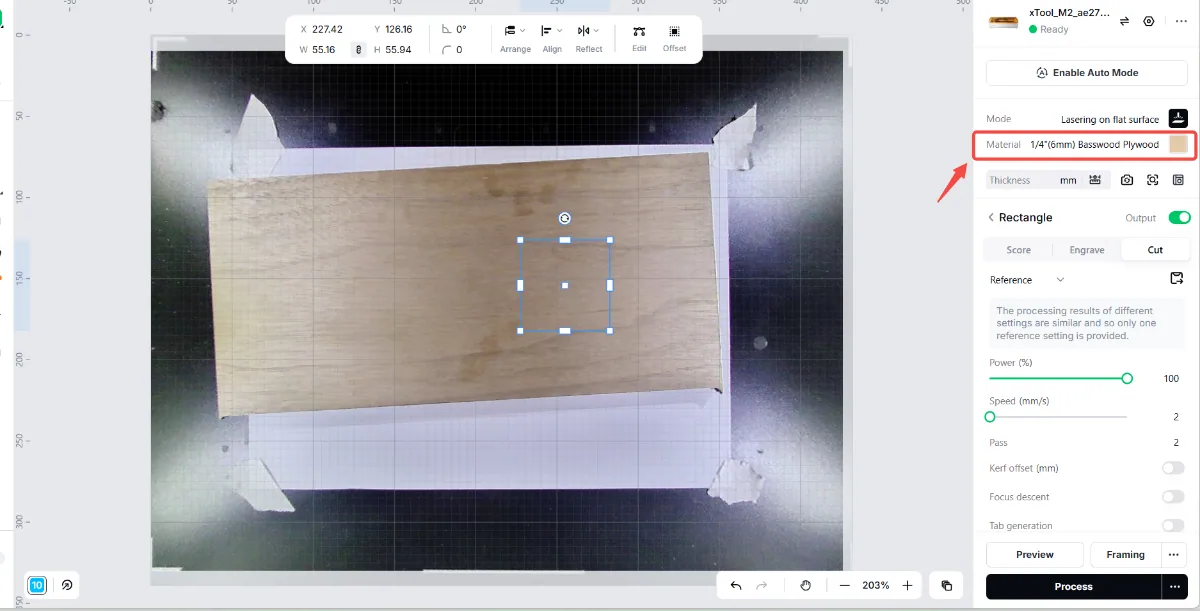Image resolution: width=1200 pixels, height=611 pixels.
Task: Click the undo arrow
Action: pos(736,585)
